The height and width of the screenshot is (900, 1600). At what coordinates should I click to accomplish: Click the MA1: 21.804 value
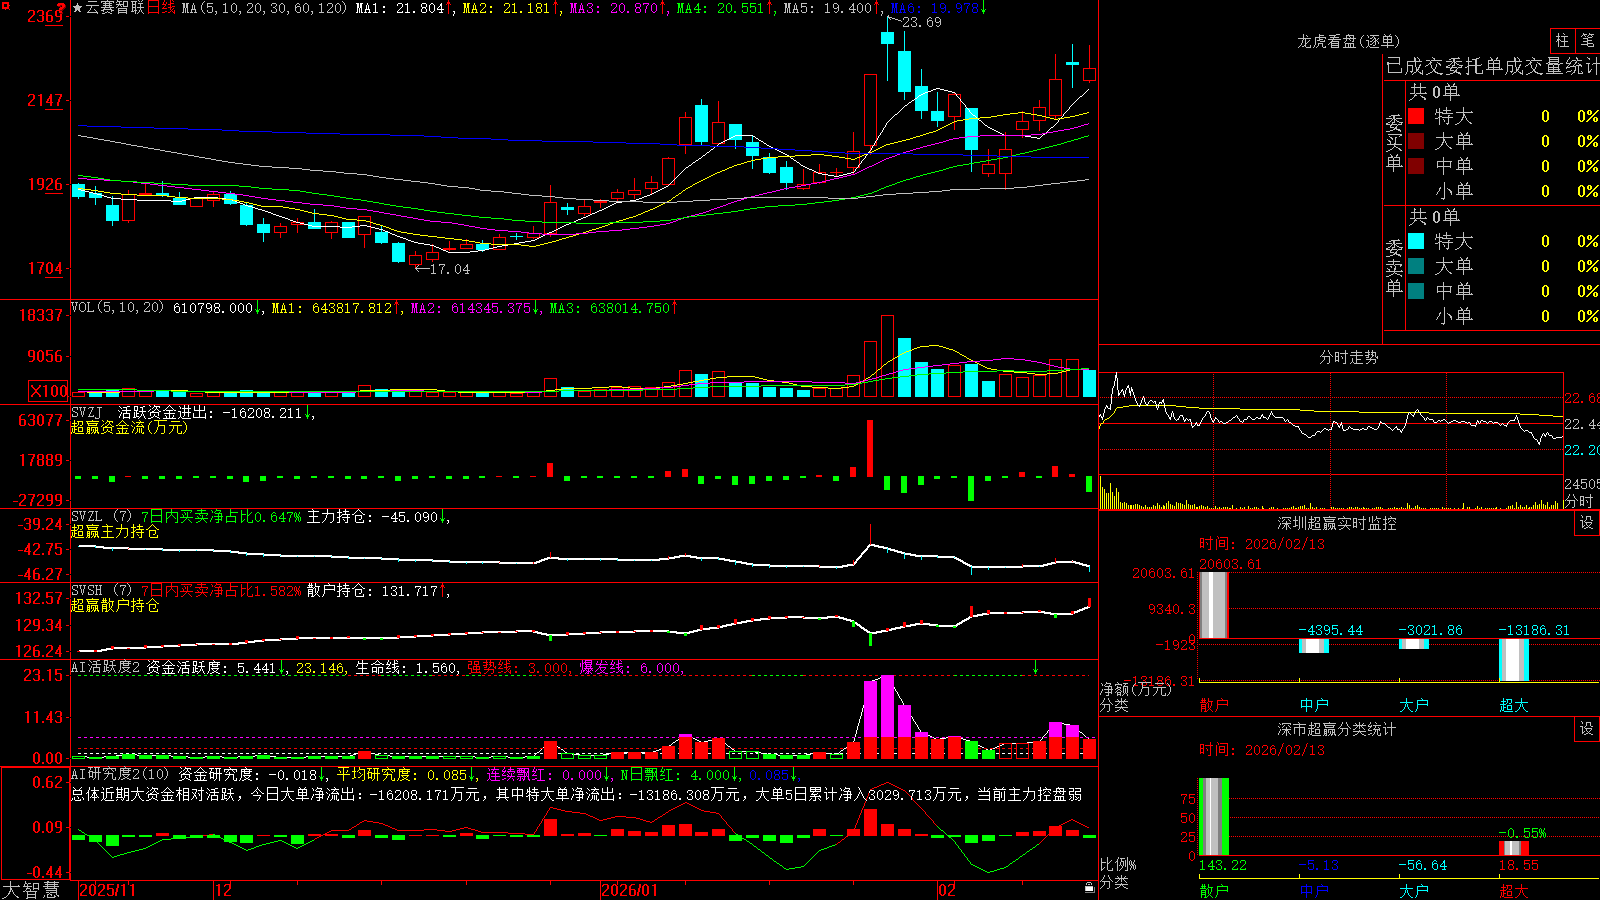pyautogui.click(x=400, y=8)
